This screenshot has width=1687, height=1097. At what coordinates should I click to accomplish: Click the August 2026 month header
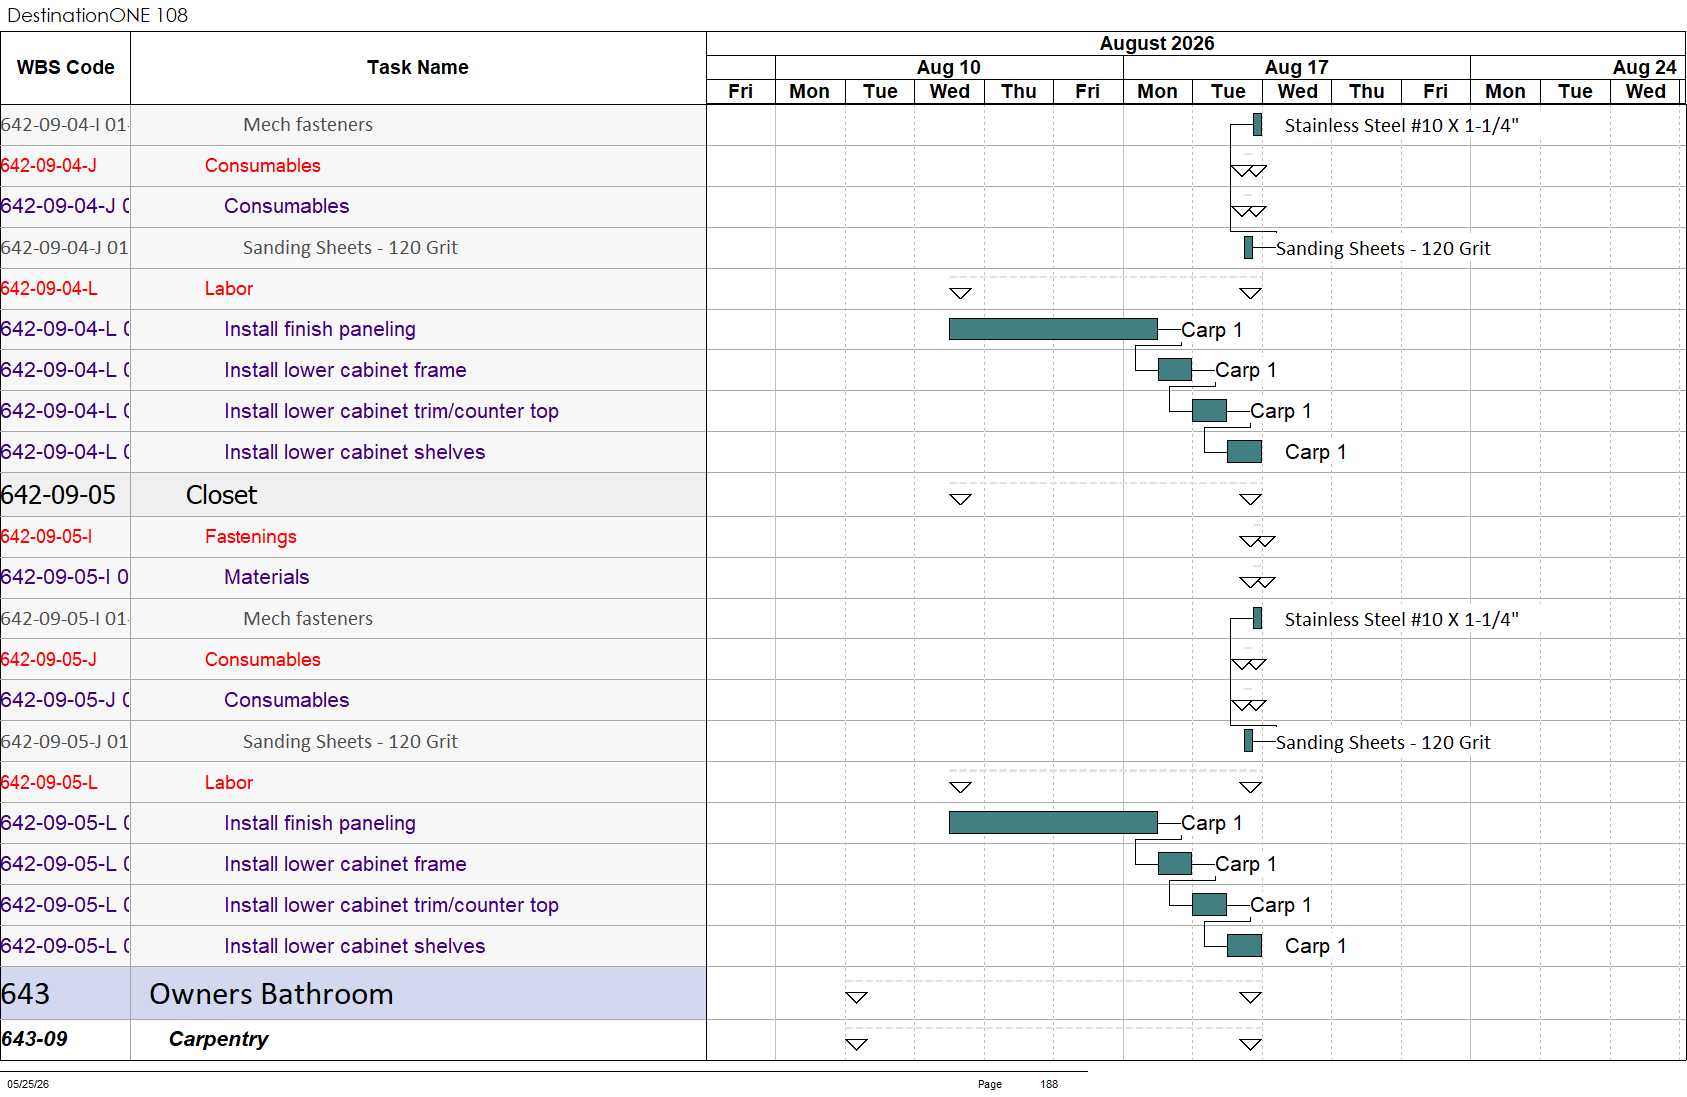(x=1157, y=43)
